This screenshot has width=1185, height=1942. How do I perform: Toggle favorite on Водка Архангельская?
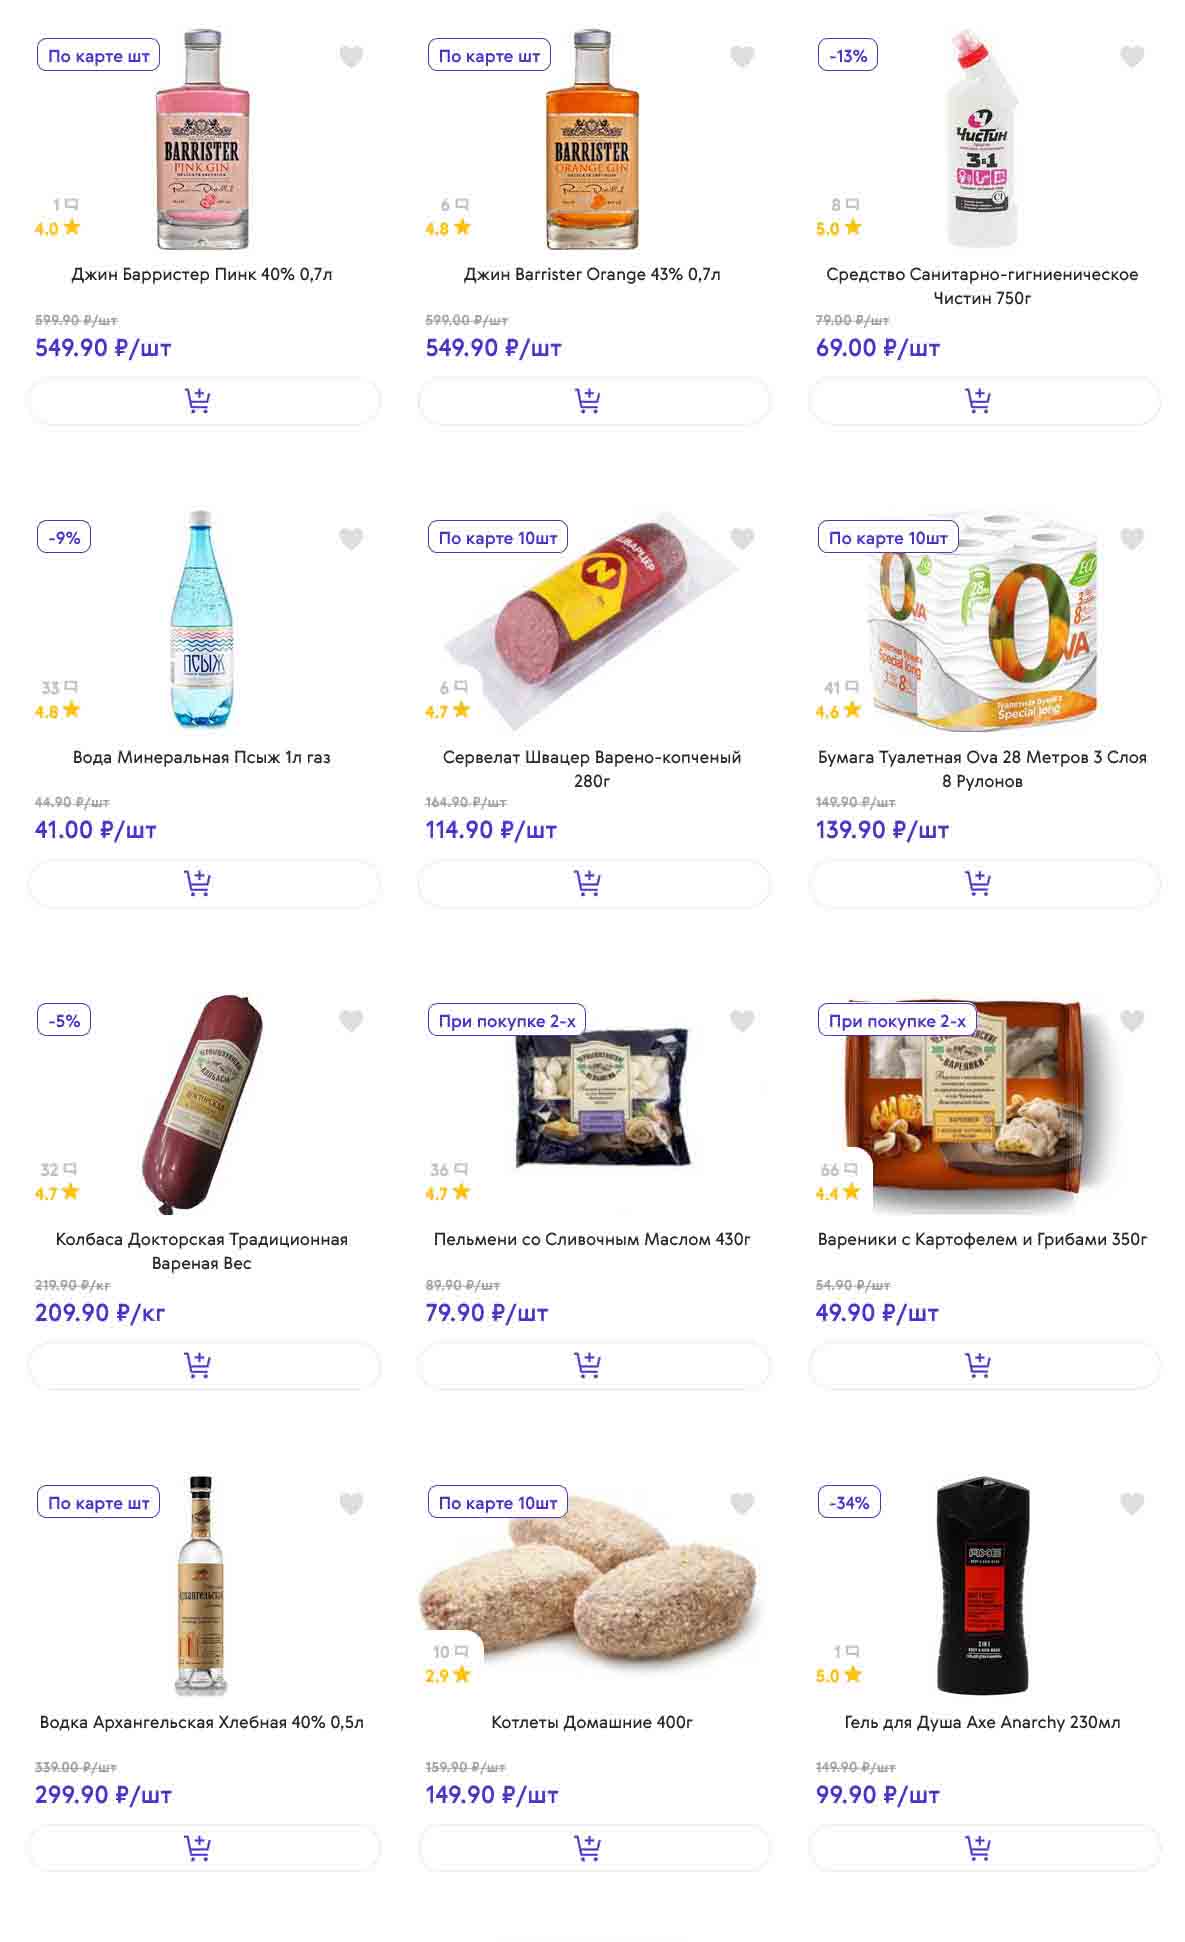coord(351,1503)
